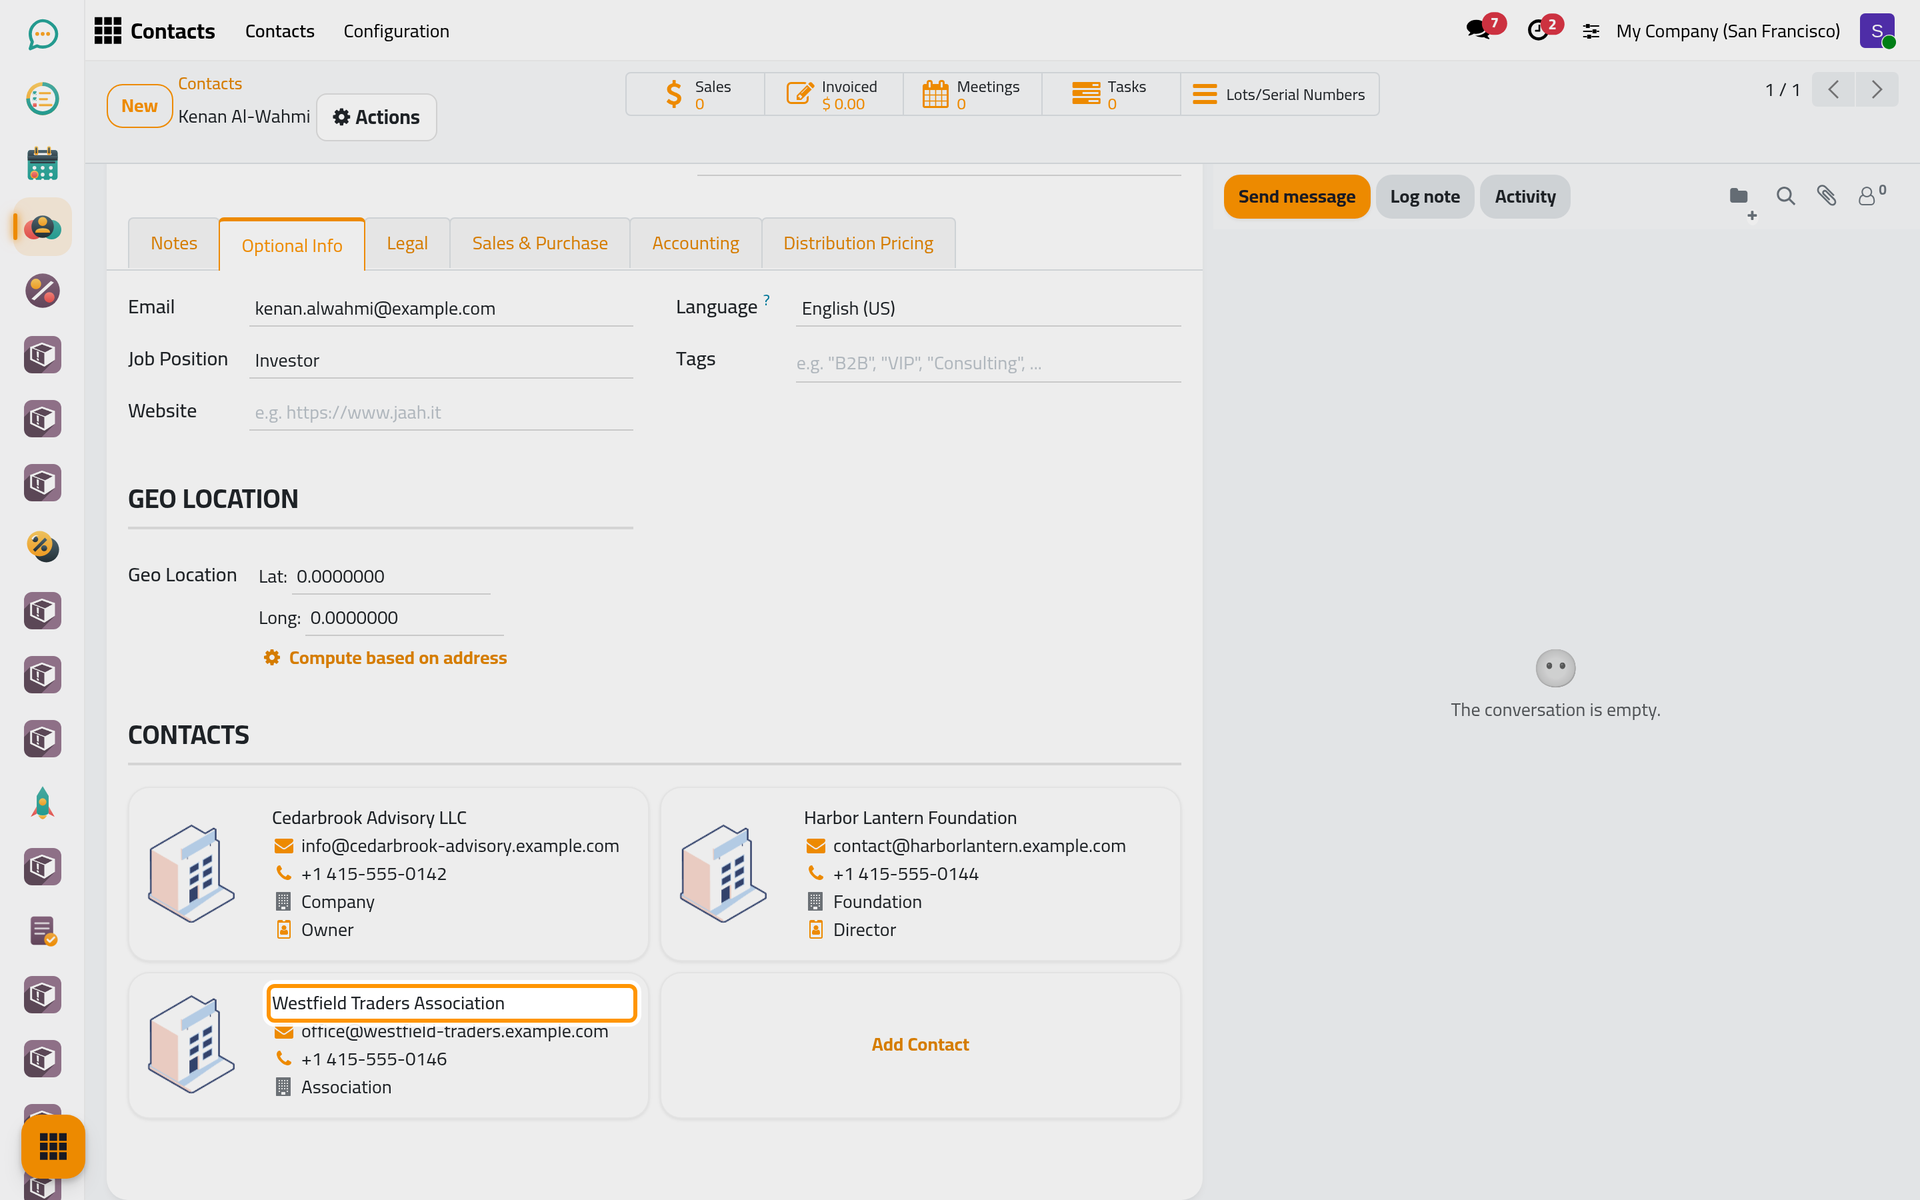Go to the next contact record
Screen dimensions: 1920x1200
pos(1877,90)
